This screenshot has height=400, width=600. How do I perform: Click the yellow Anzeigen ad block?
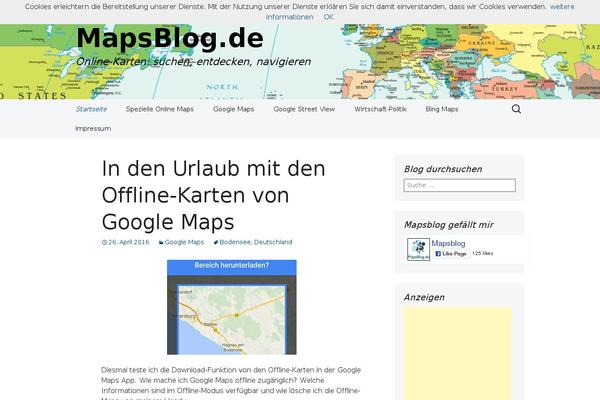458,353
